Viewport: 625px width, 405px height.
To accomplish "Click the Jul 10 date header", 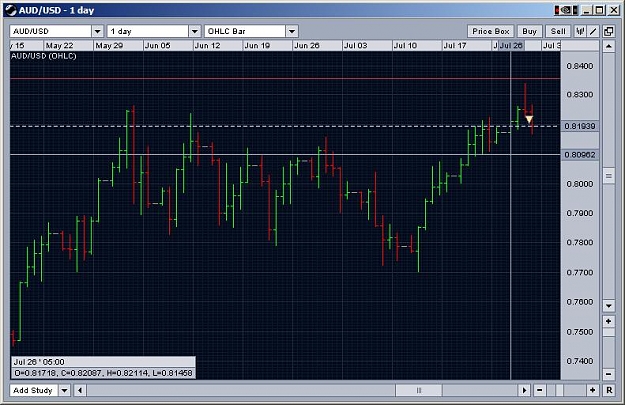I will [x=405, y=45].
